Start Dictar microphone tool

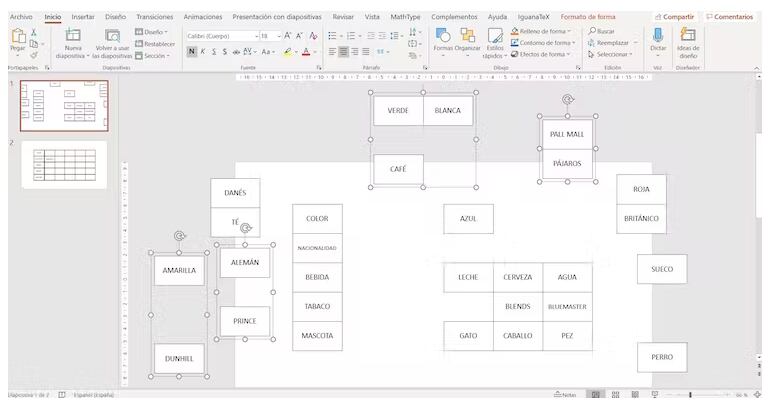pos(658,36)
